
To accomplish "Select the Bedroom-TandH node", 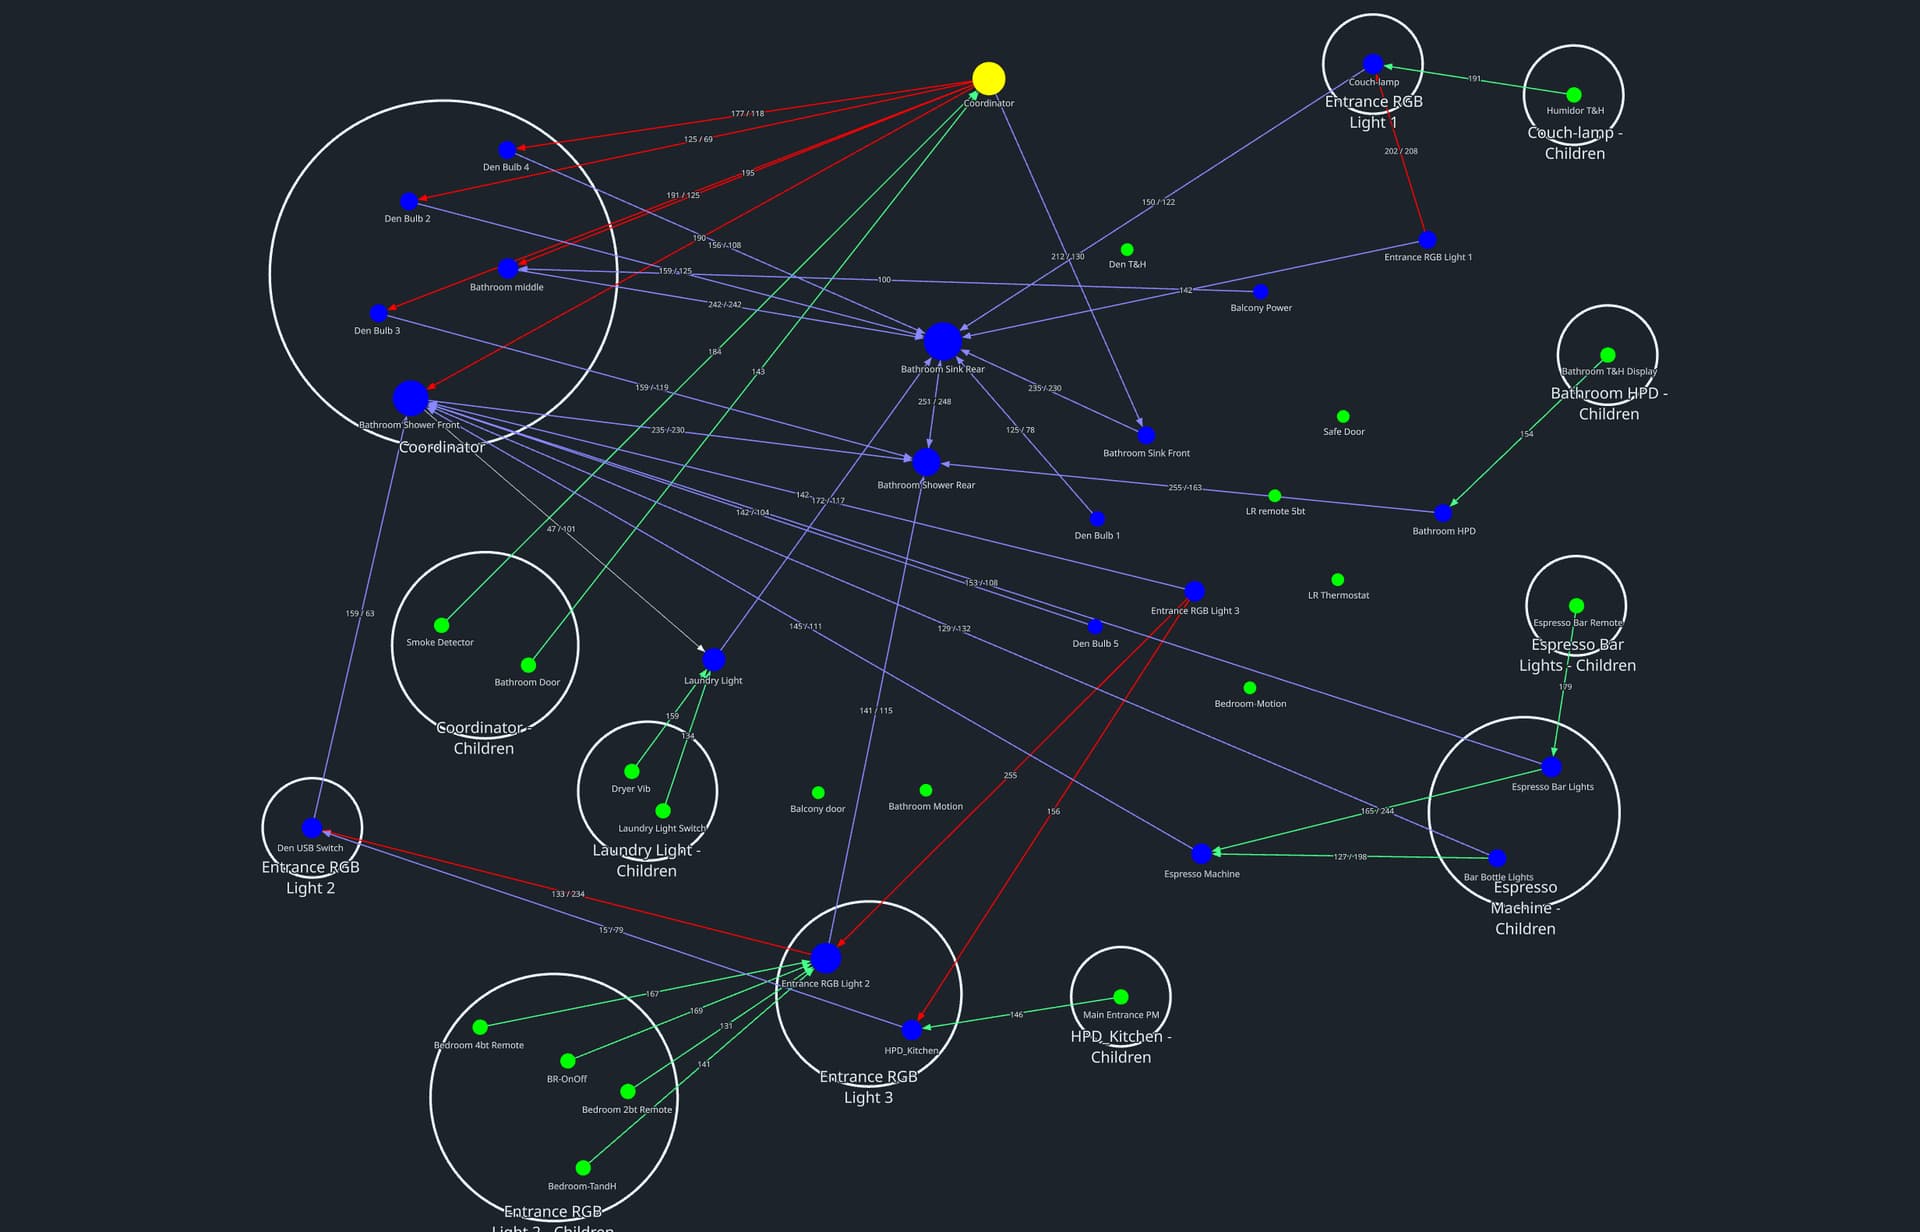I will click(583, 1168).
